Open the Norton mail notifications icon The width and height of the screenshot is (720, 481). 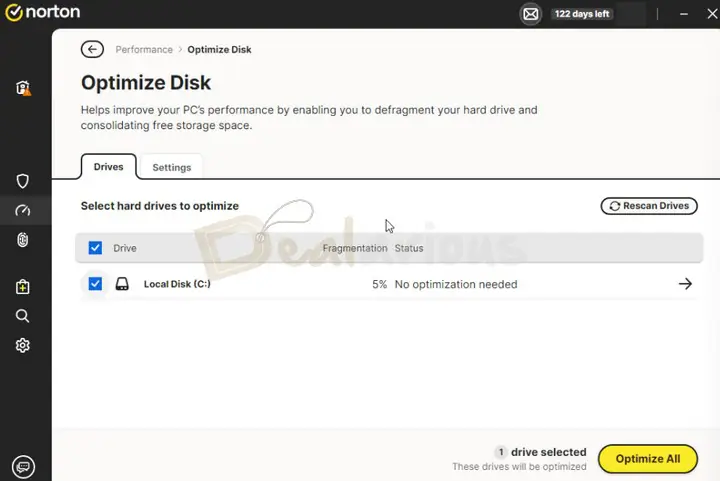pyautogui.click(x=530, y=14)
